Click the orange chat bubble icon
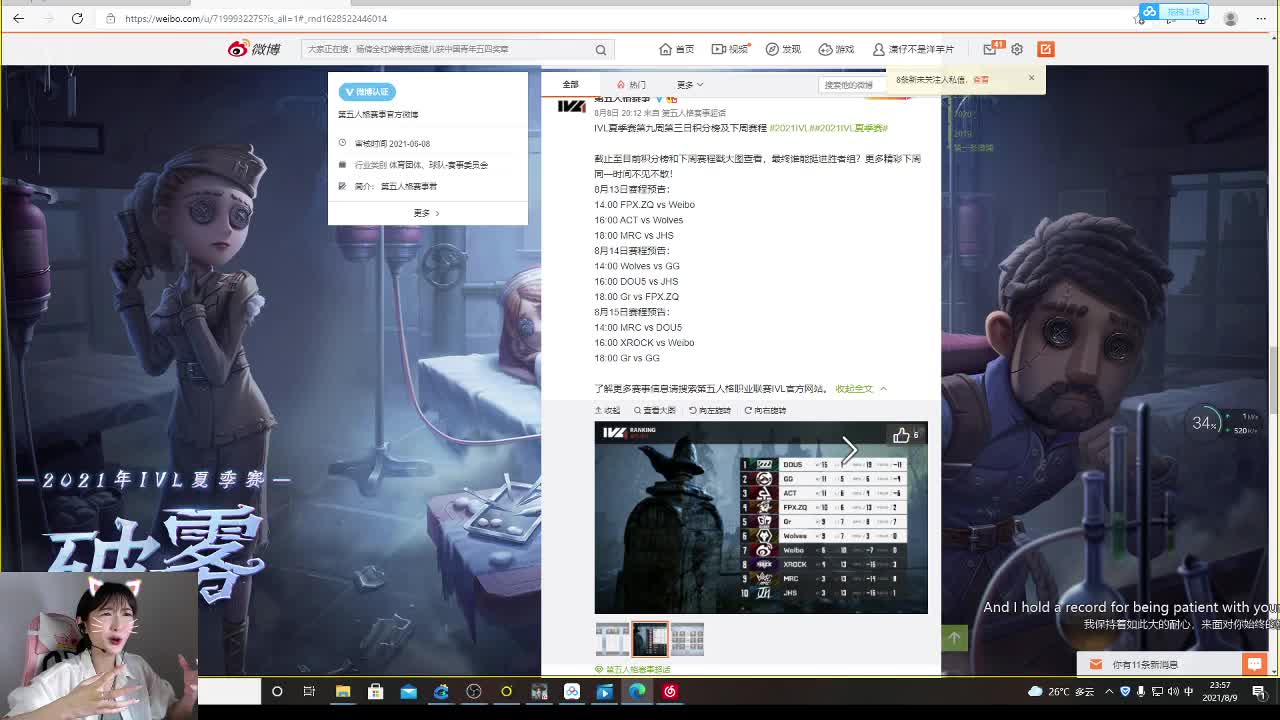This screenshot has width=1280, height=720. (1254, 664)
